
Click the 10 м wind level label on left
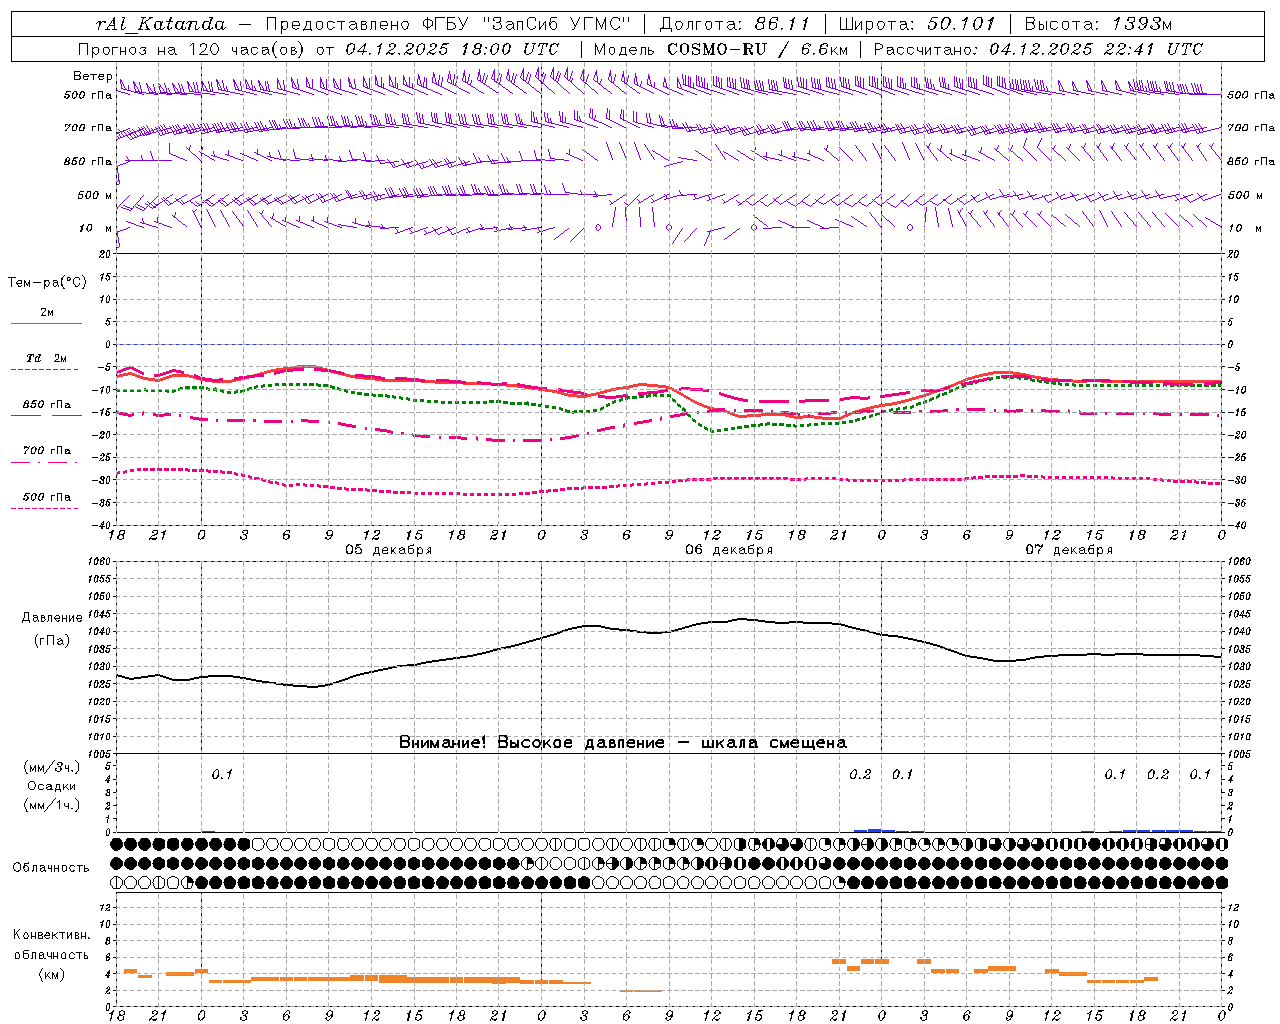click(x=96, y=228)
